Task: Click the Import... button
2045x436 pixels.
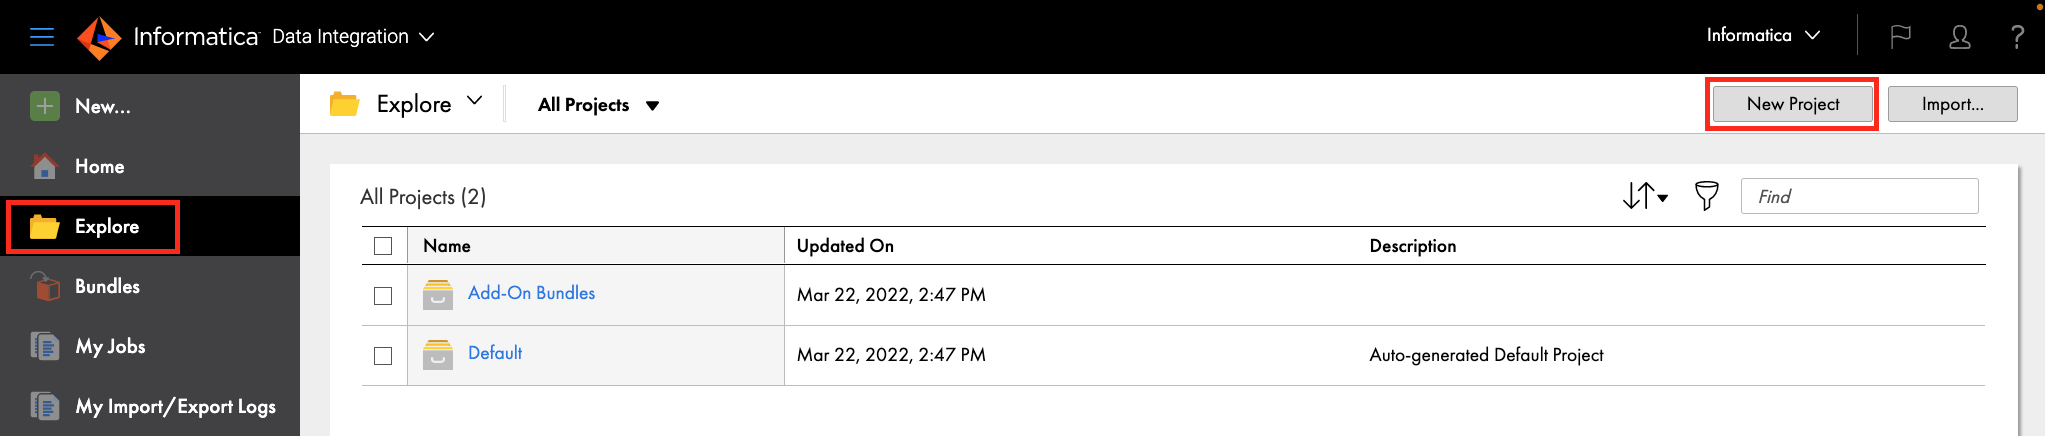Action: pyautogui.click(x=1952, y=104)
